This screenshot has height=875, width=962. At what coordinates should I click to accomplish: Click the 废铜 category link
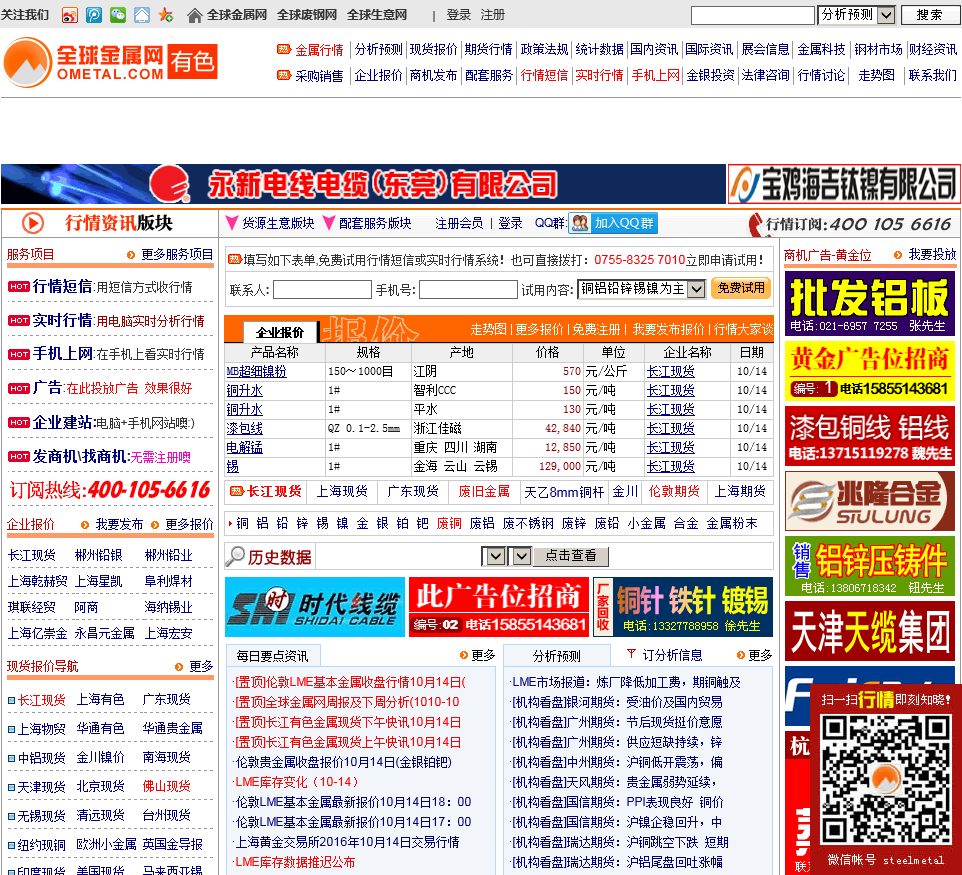point(449,523)
